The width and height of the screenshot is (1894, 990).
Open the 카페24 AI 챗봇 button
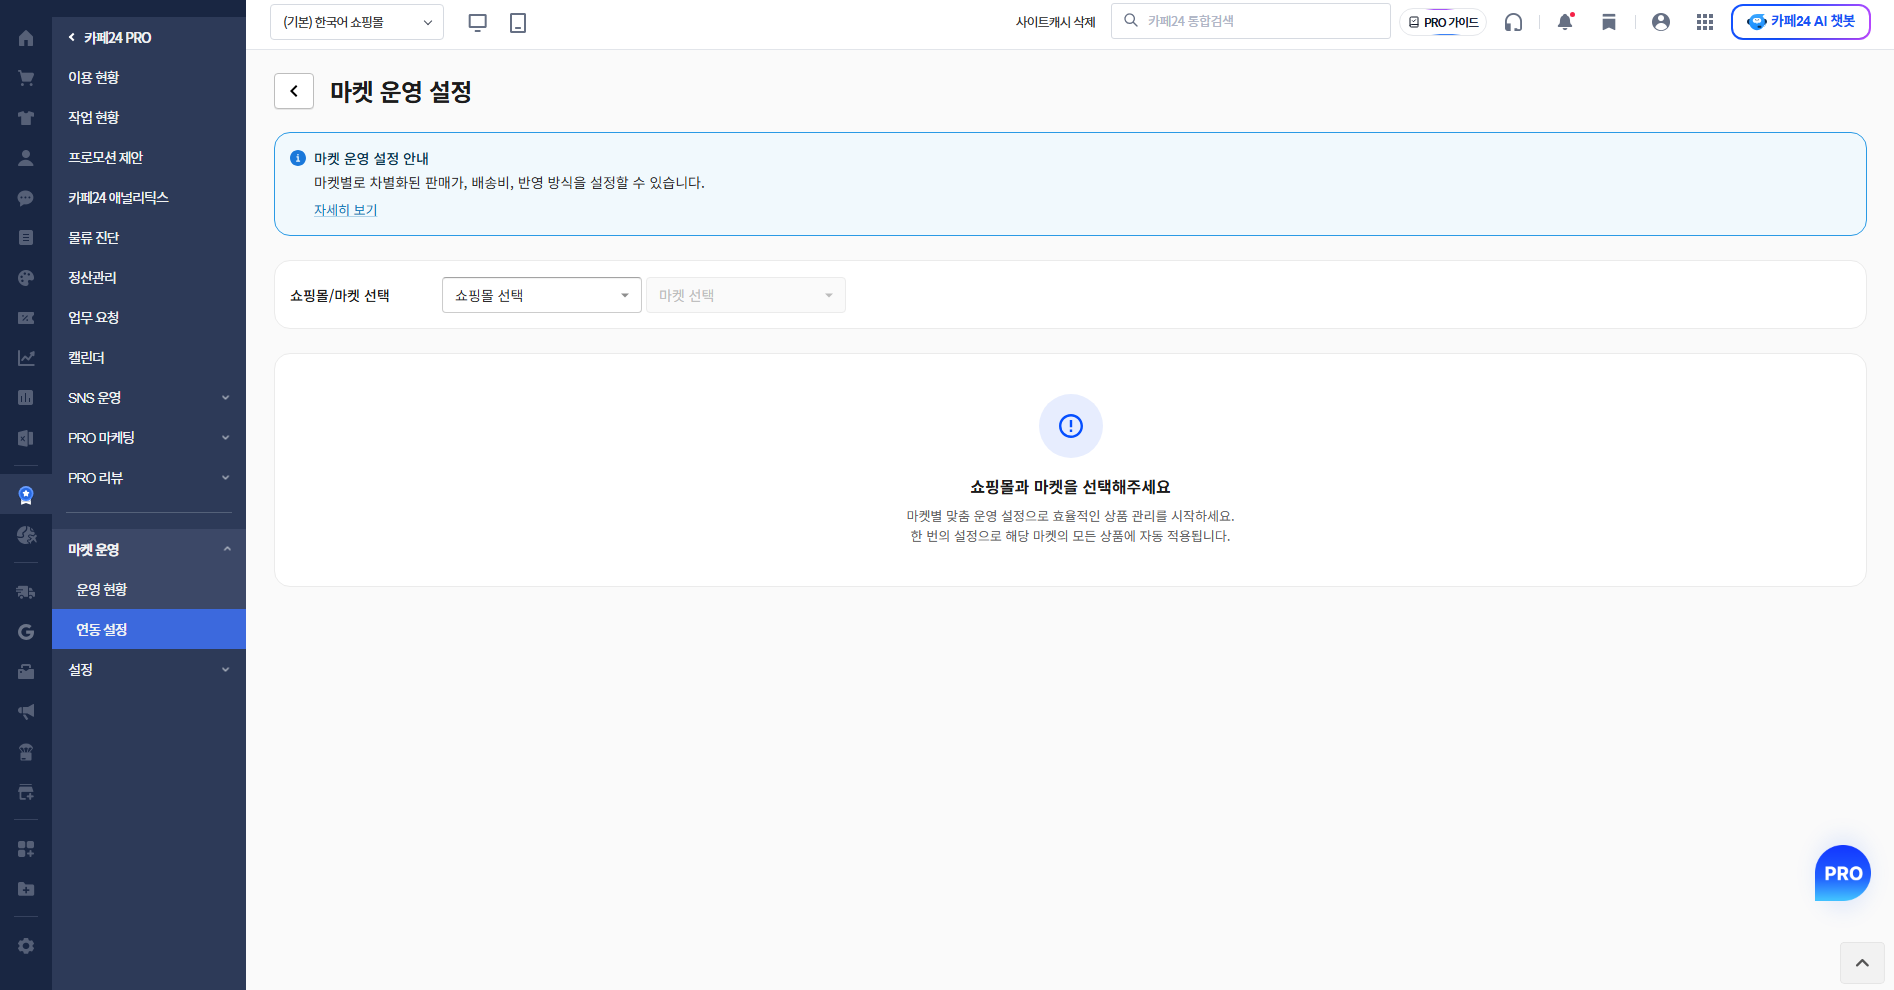click(x=1800, y=21)
